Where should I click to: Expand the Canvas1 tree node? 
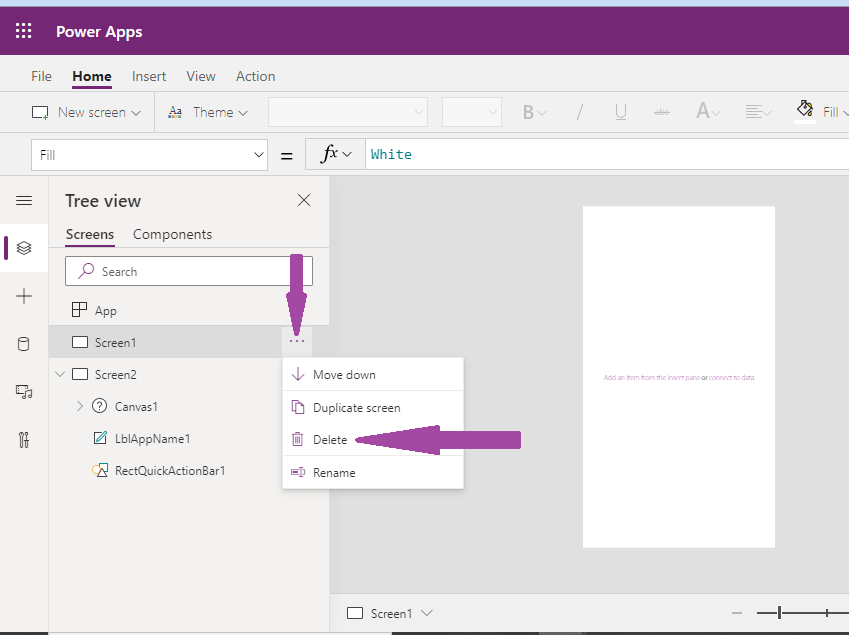click(78, 406)
